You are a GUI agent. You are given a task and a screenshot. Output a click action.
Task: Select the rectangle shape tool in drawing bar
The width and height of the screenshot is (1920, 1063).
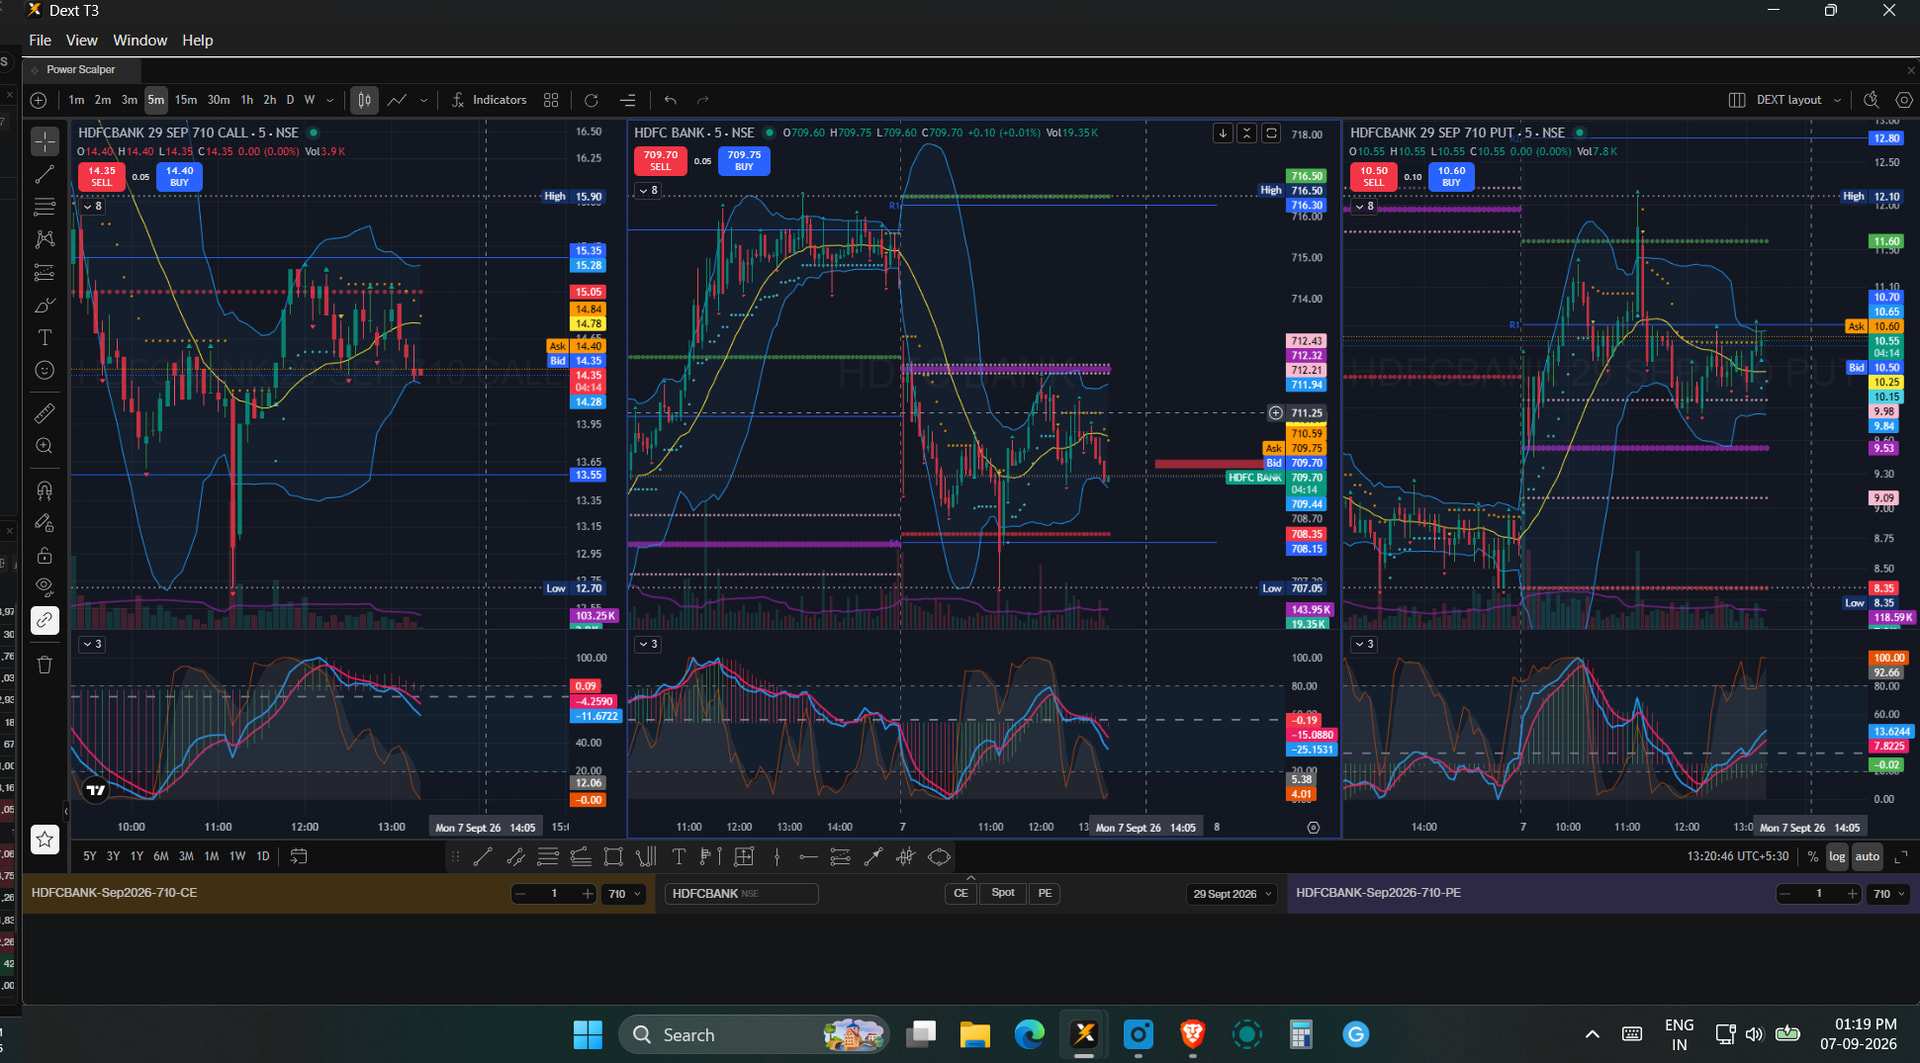pyautogui.click(x=613, y=857)
